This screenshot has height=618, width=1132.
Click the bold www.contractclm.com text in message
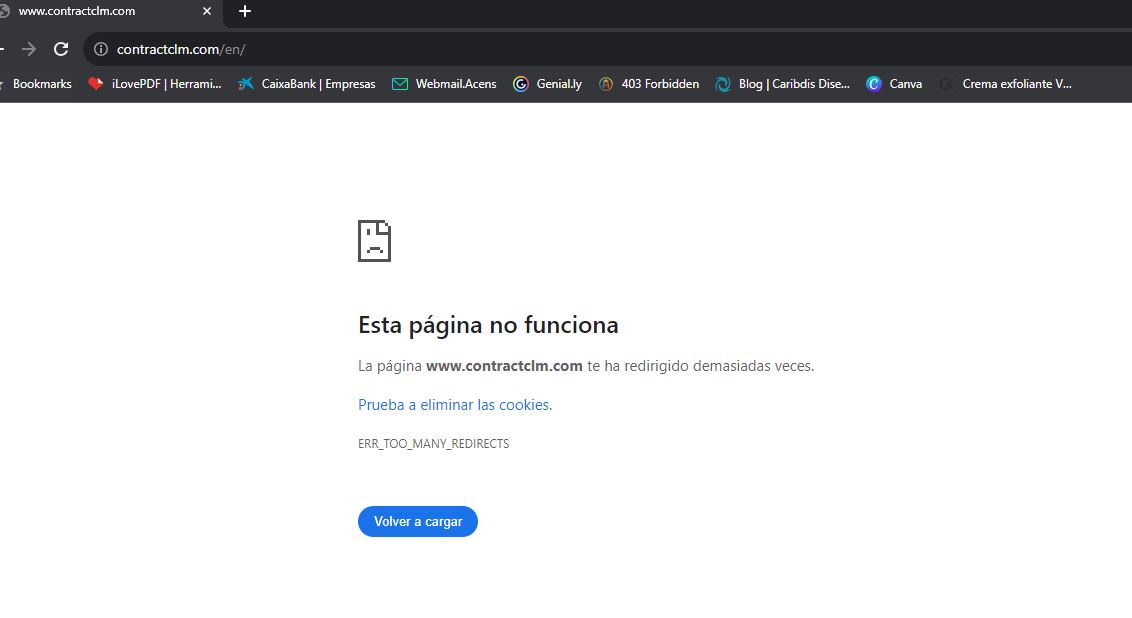tap(504, 366)
